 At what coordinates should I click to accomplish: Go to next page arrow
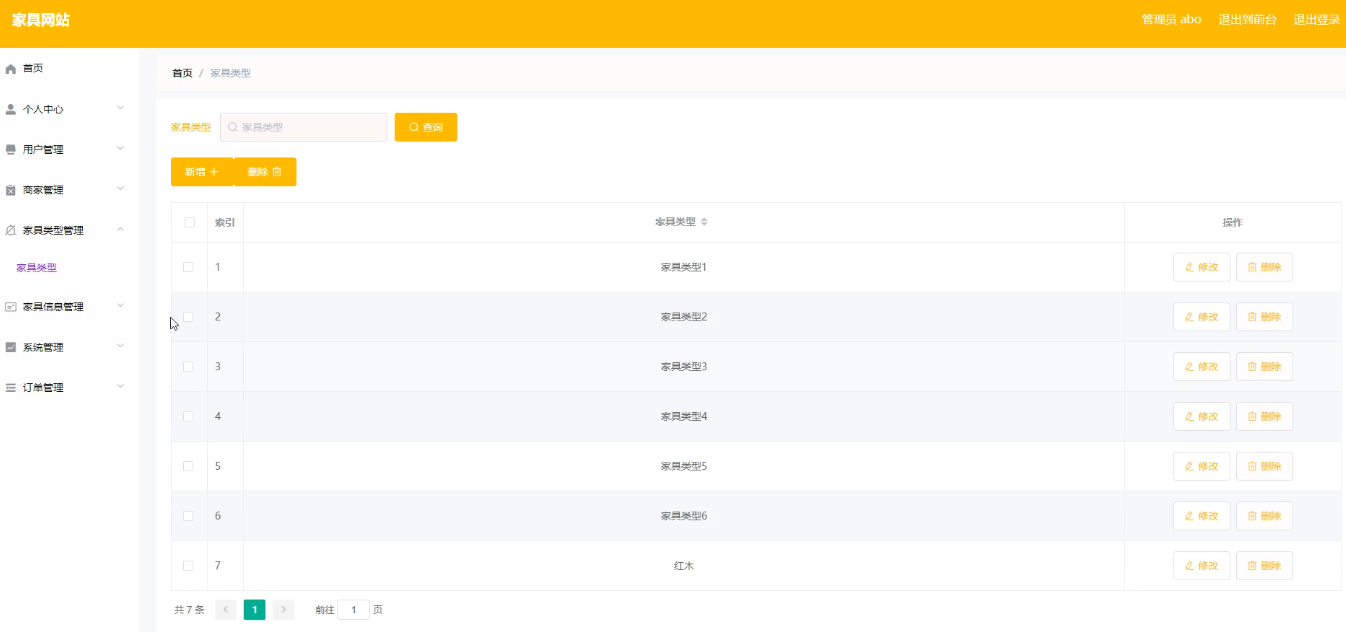tap(284, 610)
